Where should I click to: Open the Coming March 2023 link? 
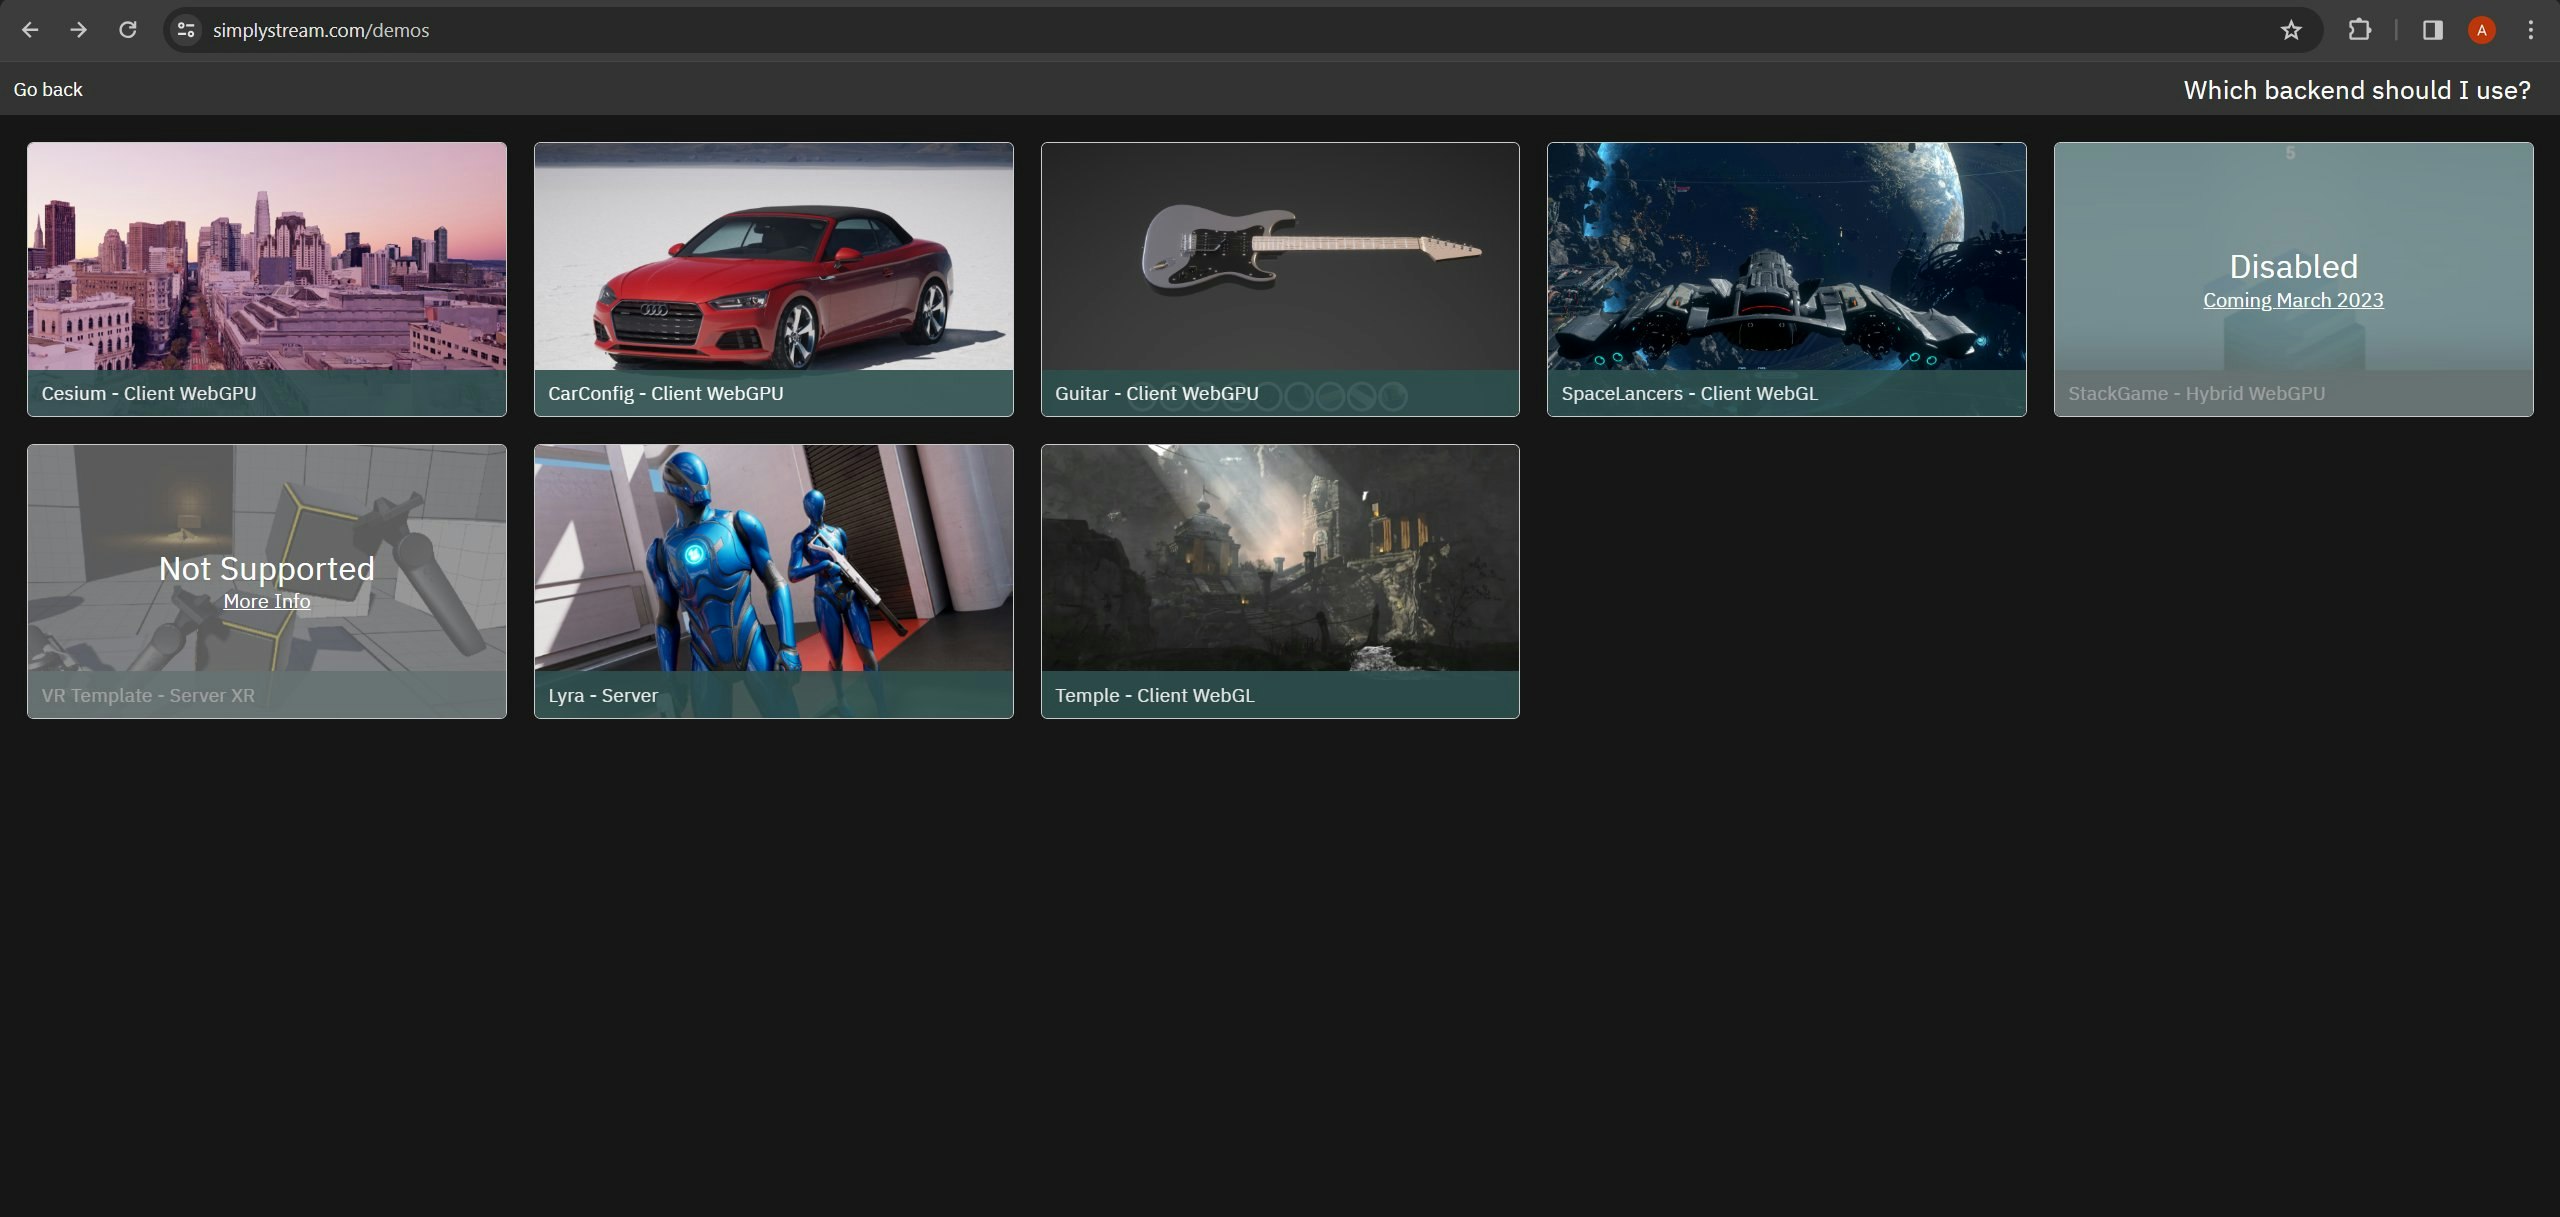[x=2293, y=300]
